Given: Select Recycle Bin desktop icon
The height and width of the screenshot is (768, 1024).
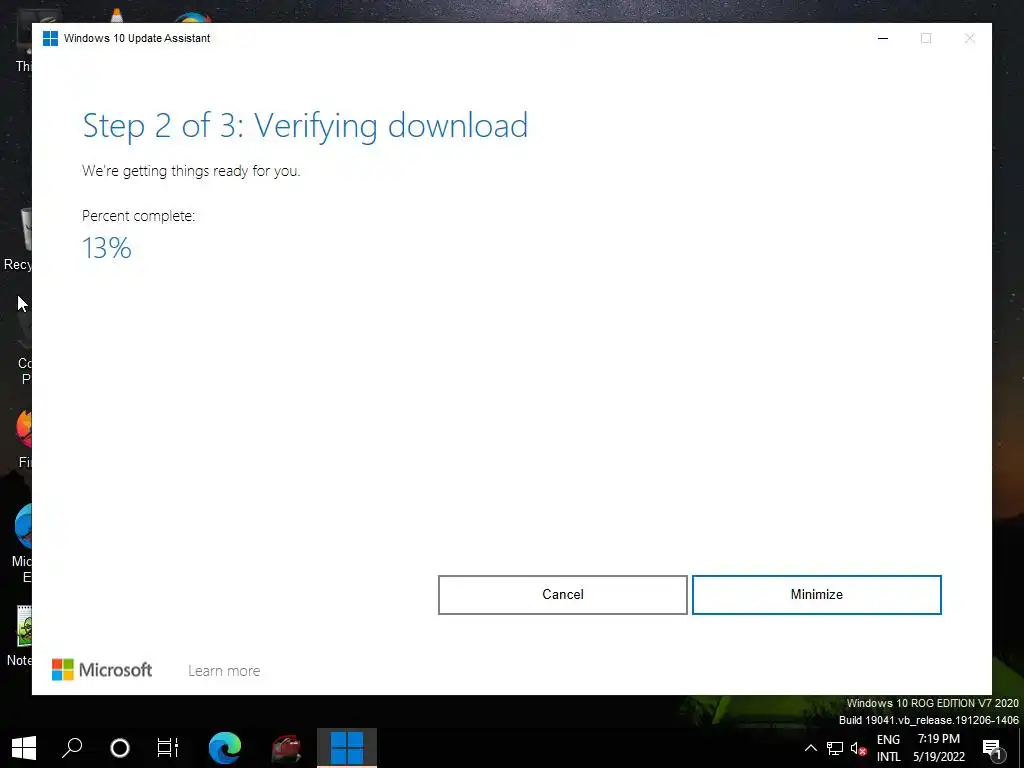Looking at the screenshot, I should pos(20,238).
